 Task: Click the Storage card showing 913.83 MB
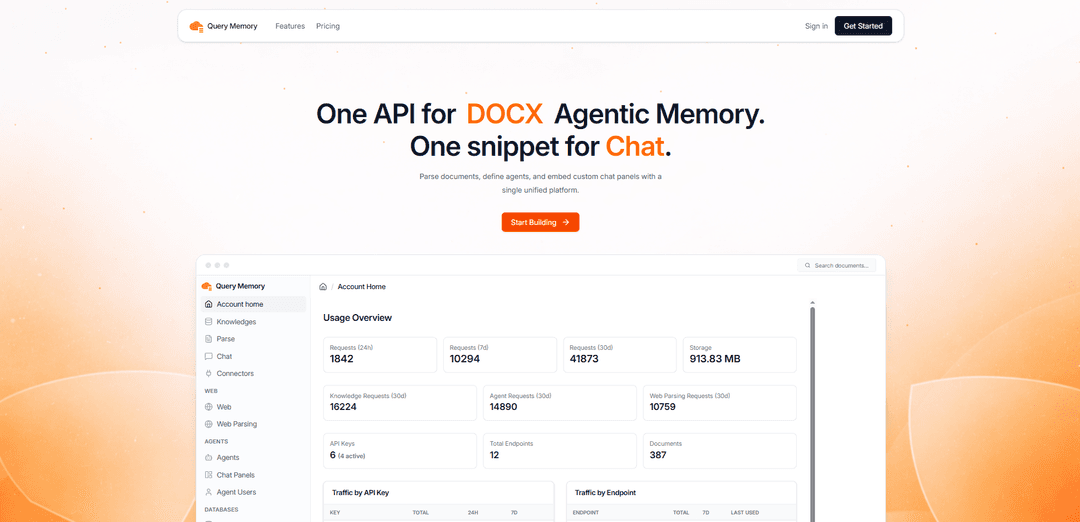(740, 355)
